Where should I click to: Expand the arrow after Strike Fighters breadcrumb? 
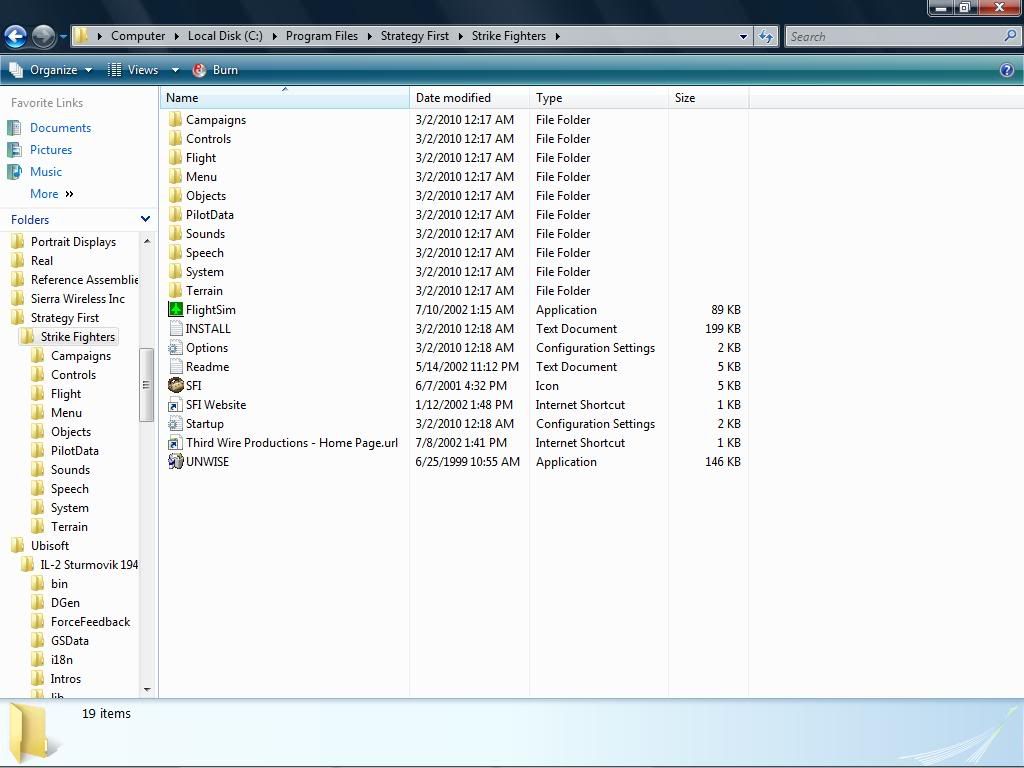click(557, 37)
